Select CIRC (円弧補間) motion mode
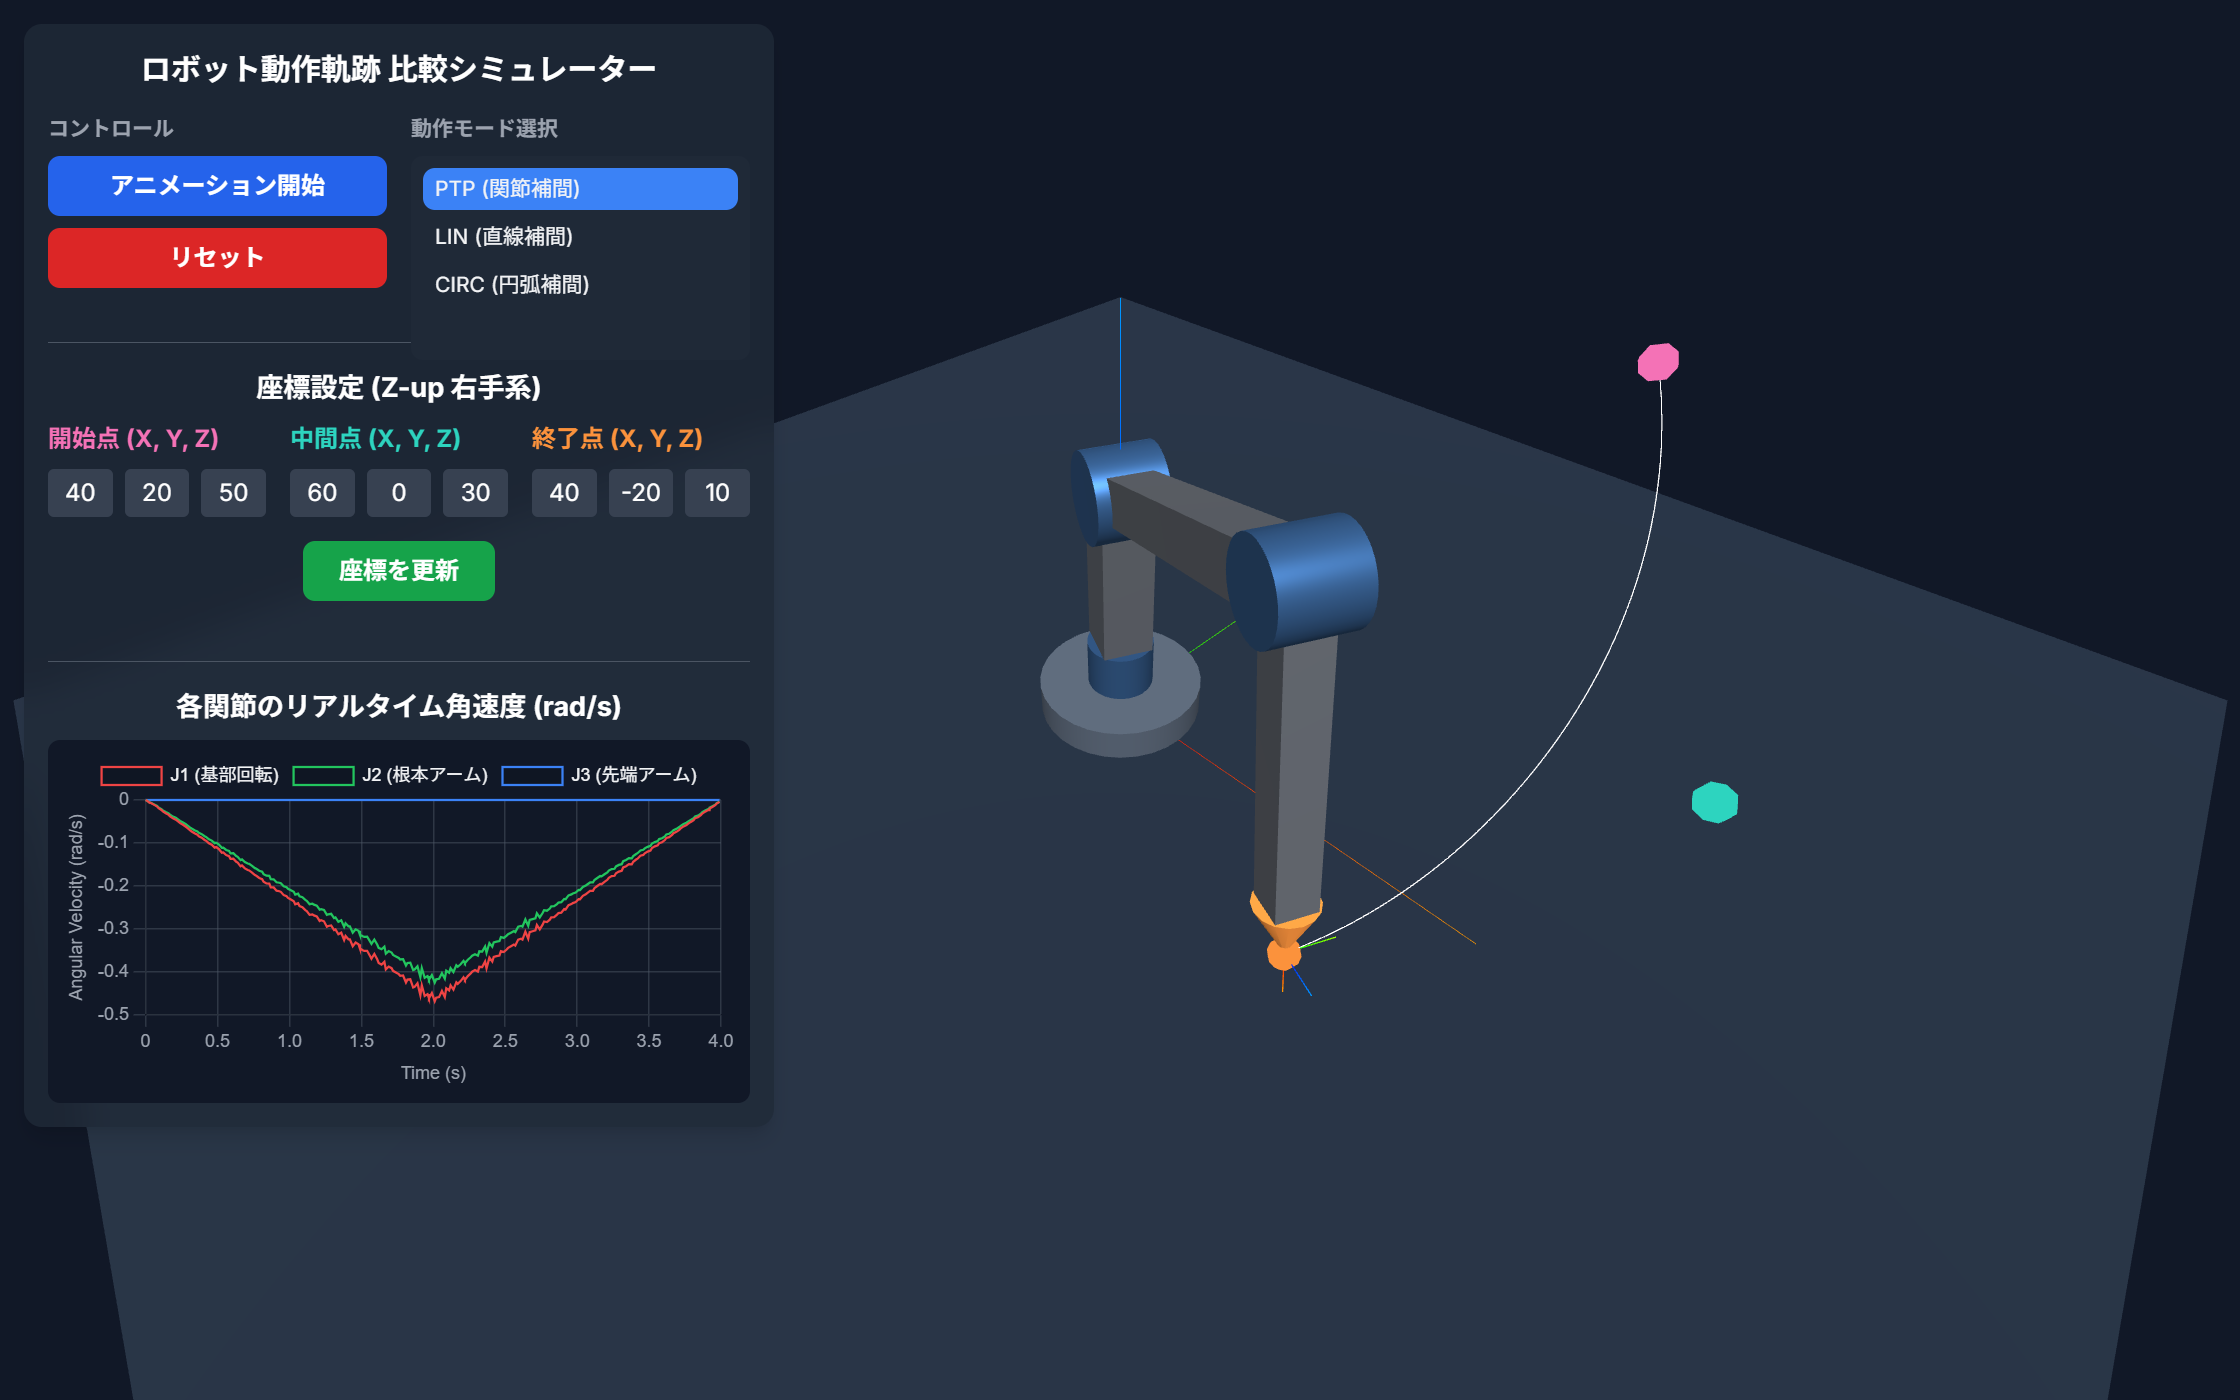Image resolution: width=2240 pixels, height=1400 pixels. pyautogui.click(x=580, y=285)
